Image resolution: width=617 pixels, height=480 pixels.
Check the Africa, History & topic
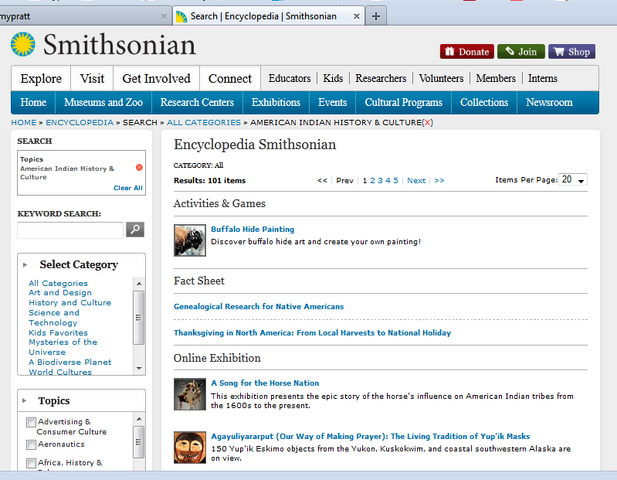(x=31, y=463)
